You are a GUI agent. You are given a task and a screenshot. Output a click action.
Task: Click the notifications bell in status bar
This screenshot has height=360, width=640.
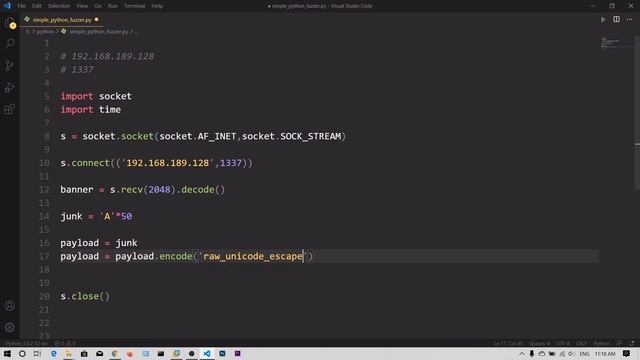pyautogui.click(x=632, y=343)
